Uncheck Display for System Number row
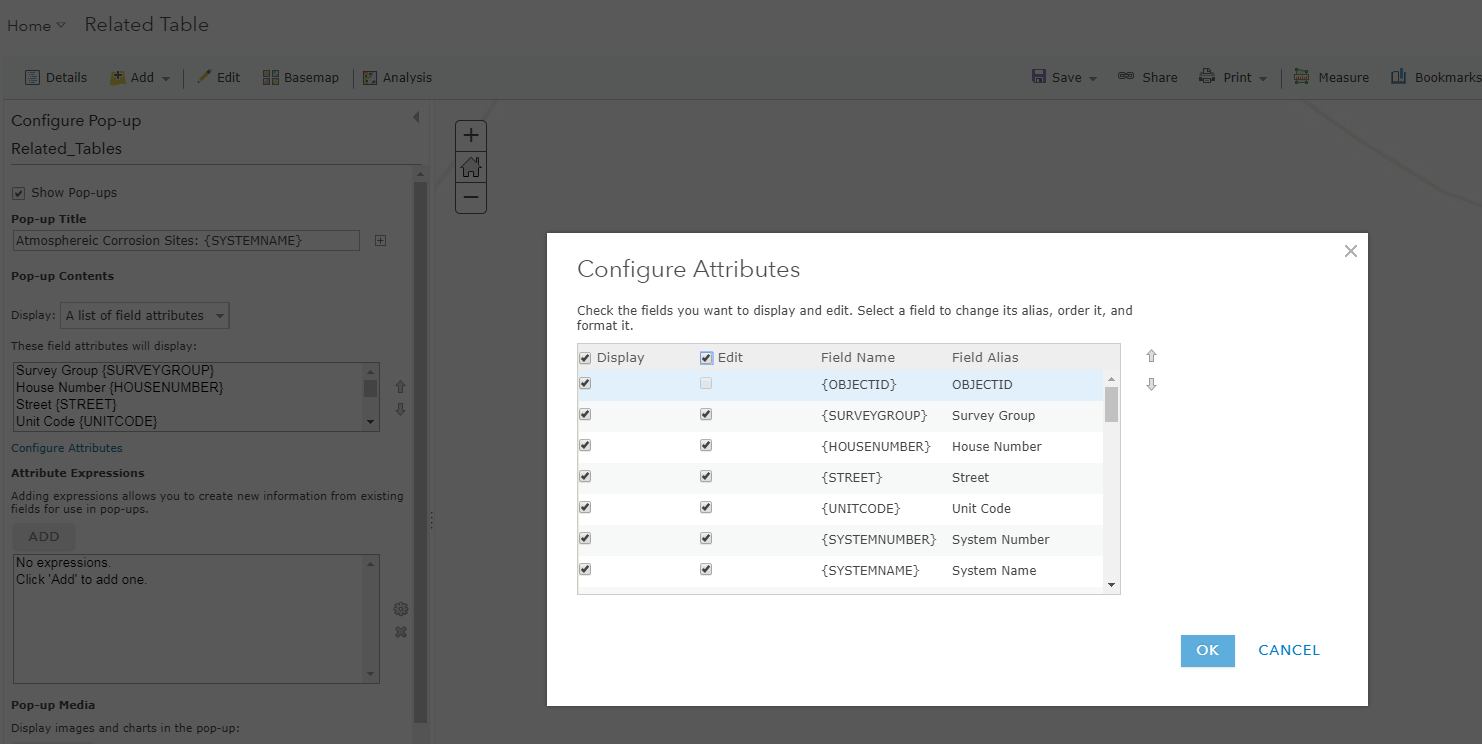Image resolution: width=1482 pixels, height=744 pixels. (585, 538)
